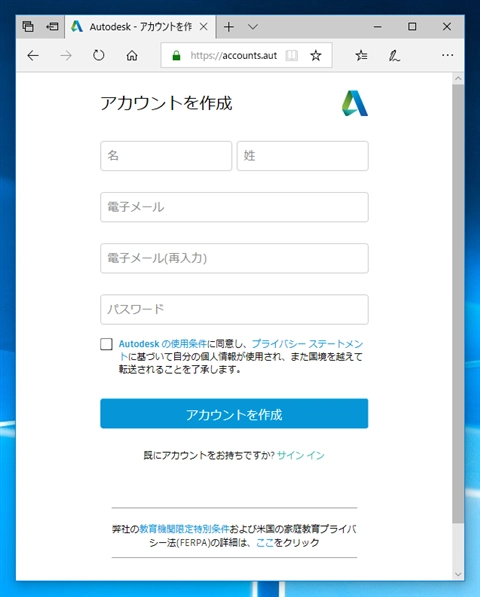Viewport: 480px width, 597px height.
Task: Set these tabs aside icon
Action: click(52, 27)
